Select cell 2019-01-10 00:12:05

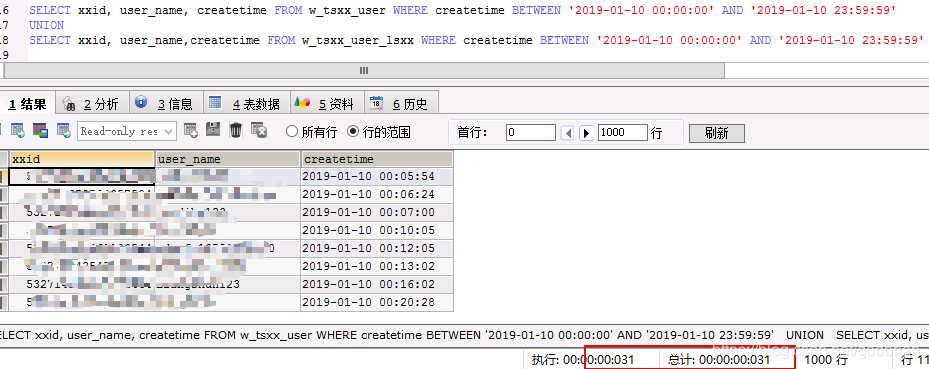click(x=377, y=248)
